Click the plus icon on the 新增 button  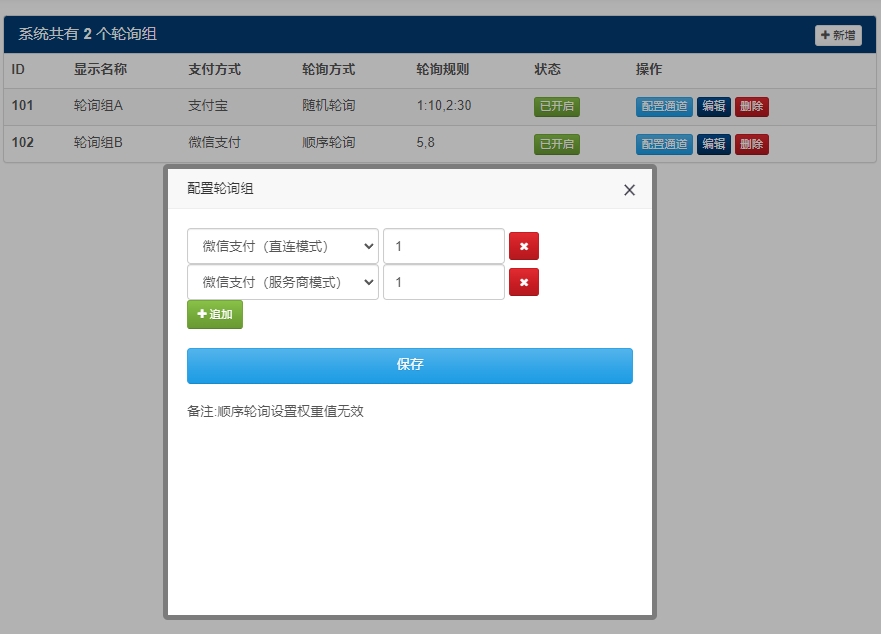(826, 35)
